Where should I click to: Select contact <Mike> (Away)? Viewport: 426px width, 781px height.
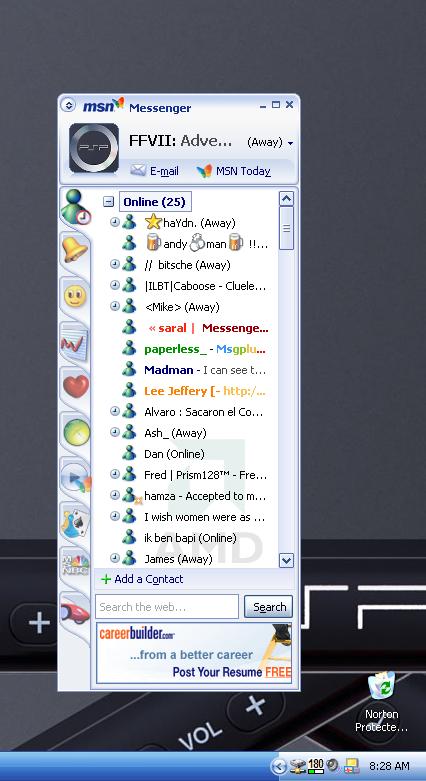click(x=182, y=307)
